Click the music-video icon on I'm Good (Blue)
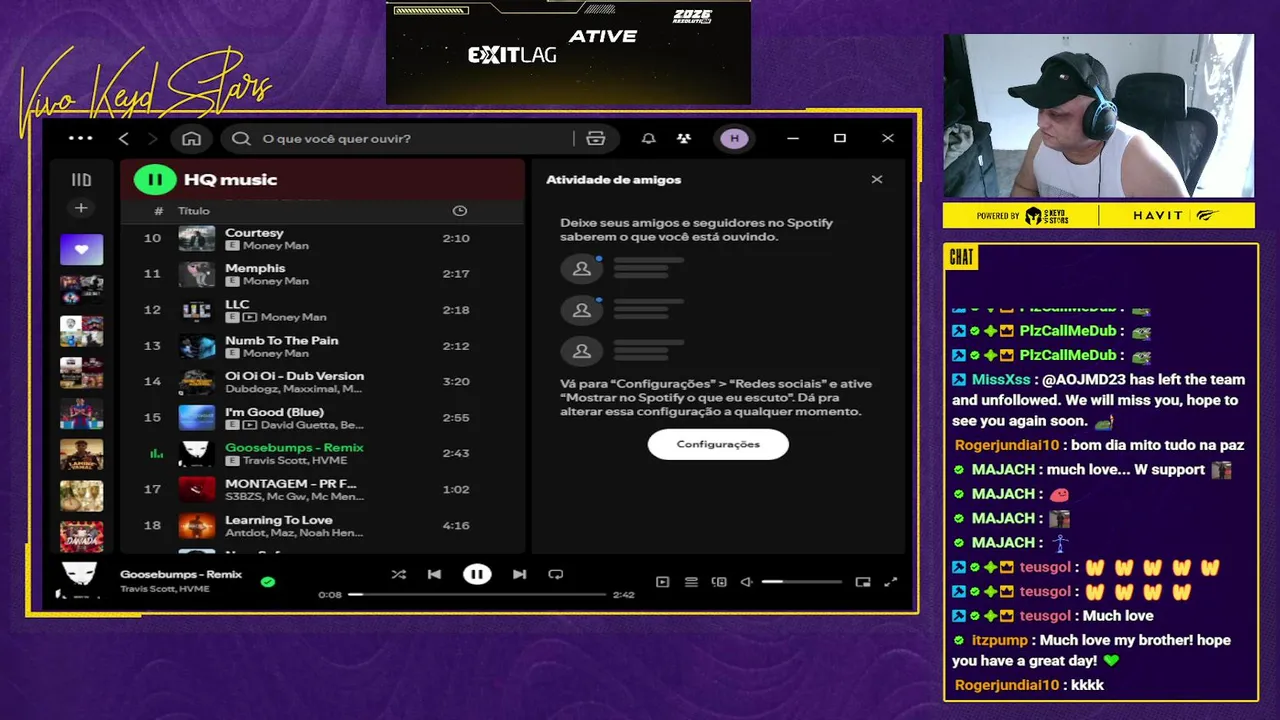 coord(250,425)
